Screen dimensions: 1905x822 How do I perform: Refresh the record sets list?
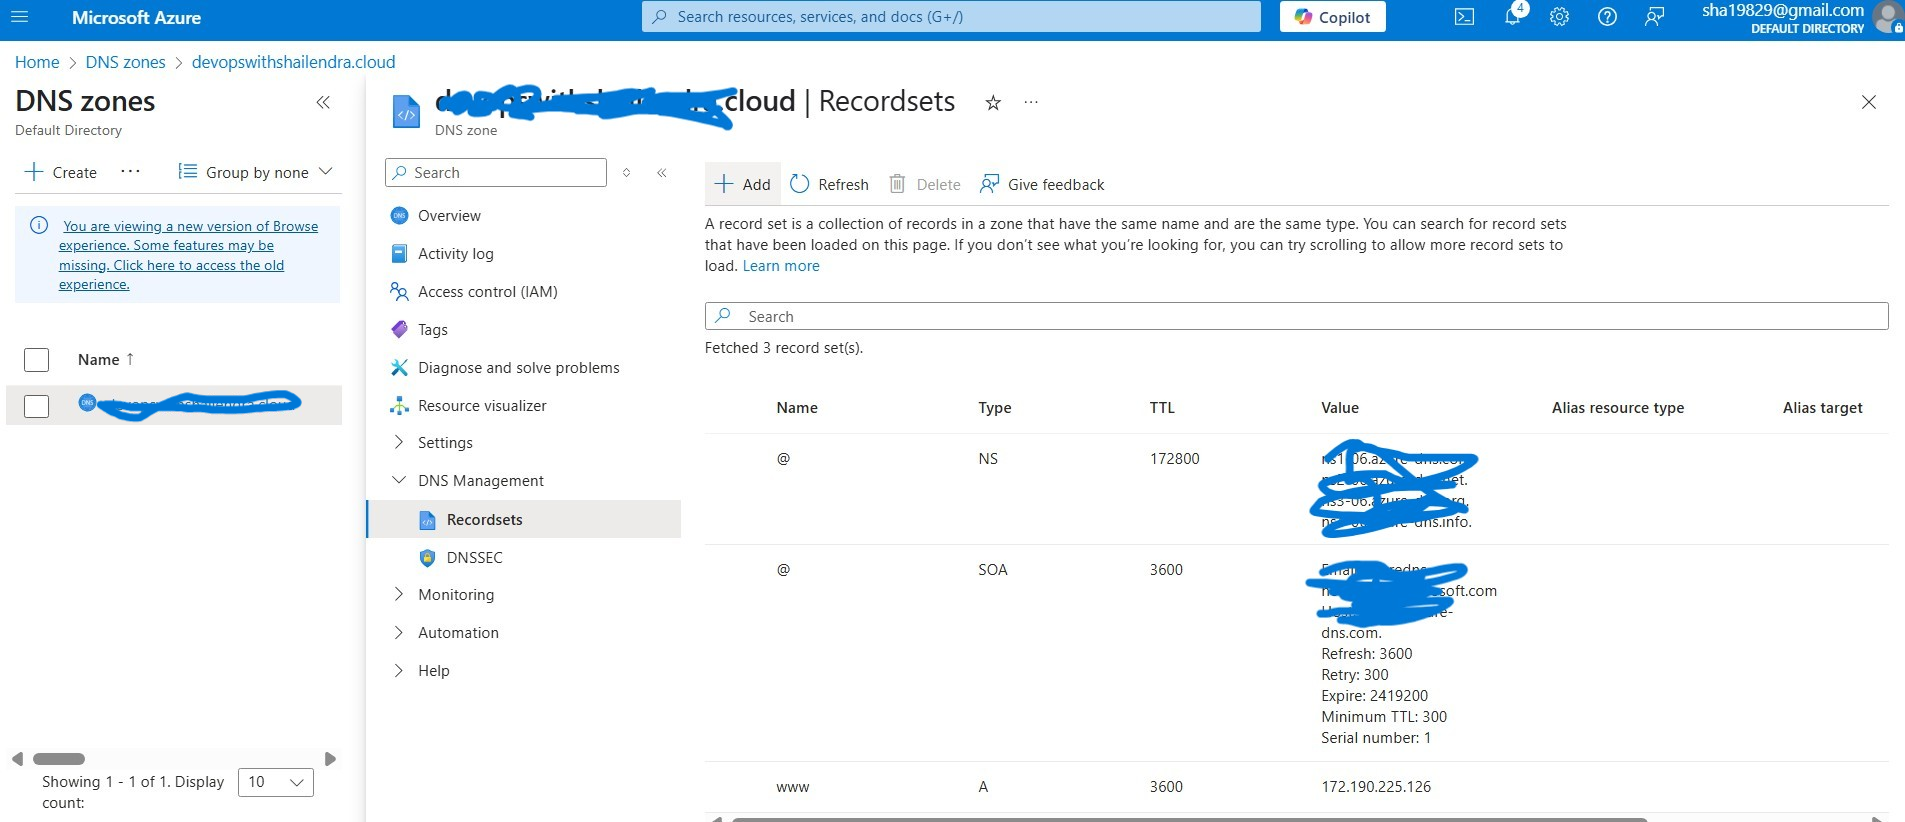click(829, 184)
